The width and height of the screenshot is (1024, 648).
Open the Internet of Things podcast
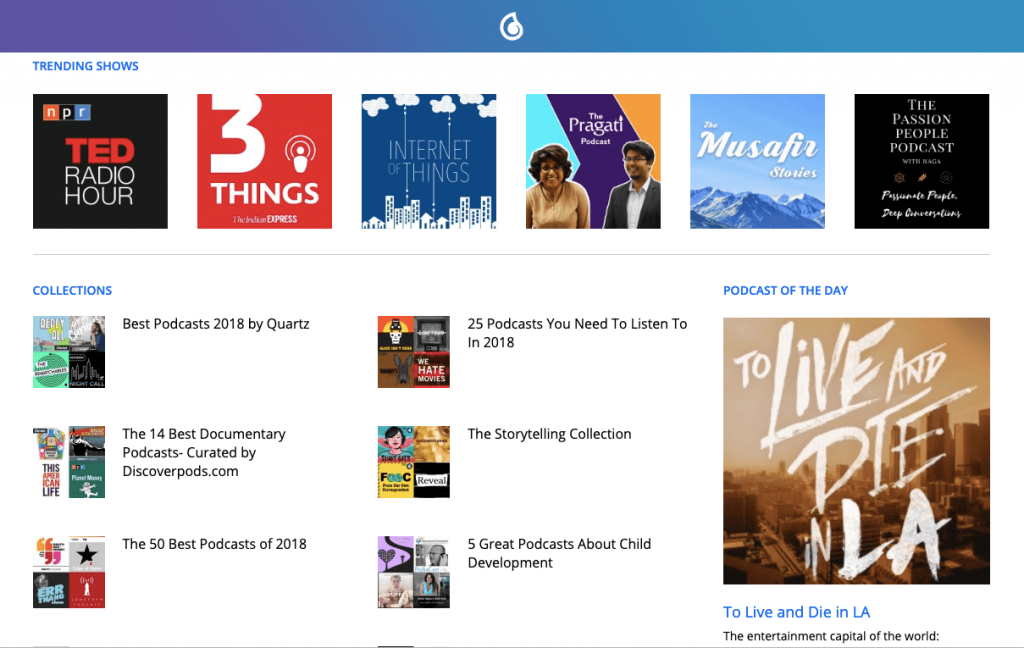tap(429, 161)
